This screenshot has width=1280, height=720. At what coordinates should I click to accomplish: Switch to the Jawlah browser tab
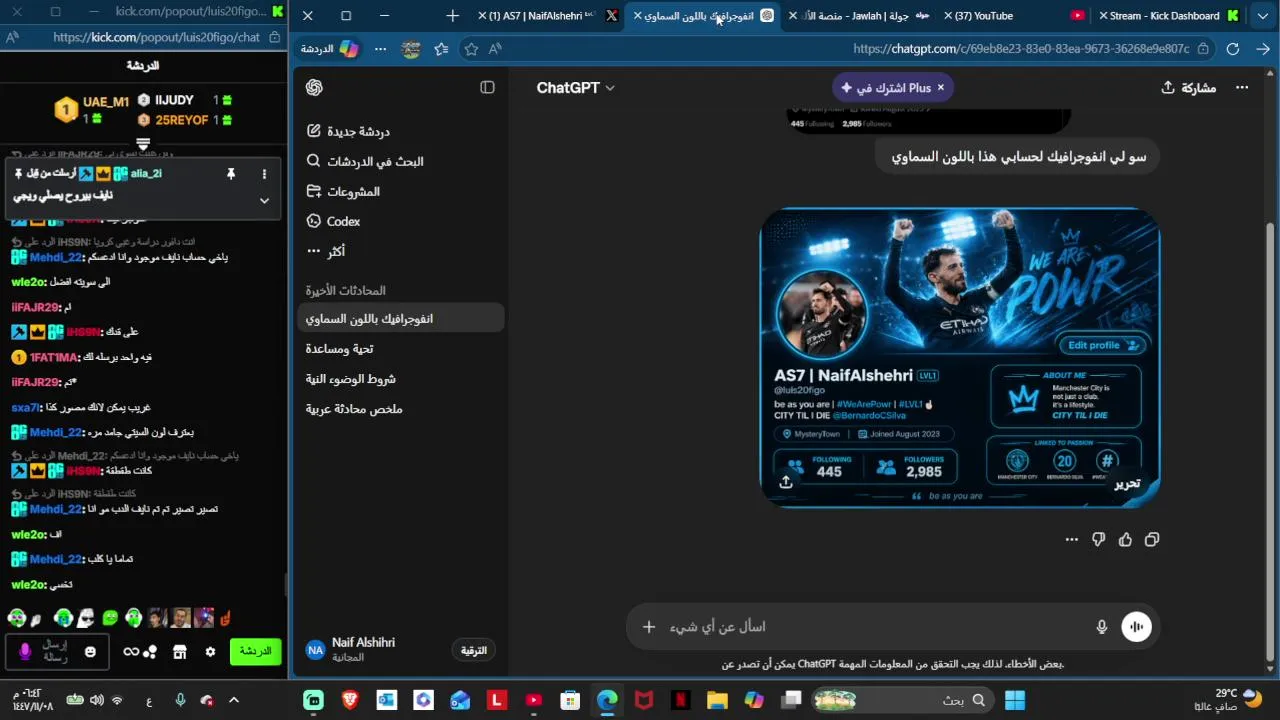coord(860,16)
